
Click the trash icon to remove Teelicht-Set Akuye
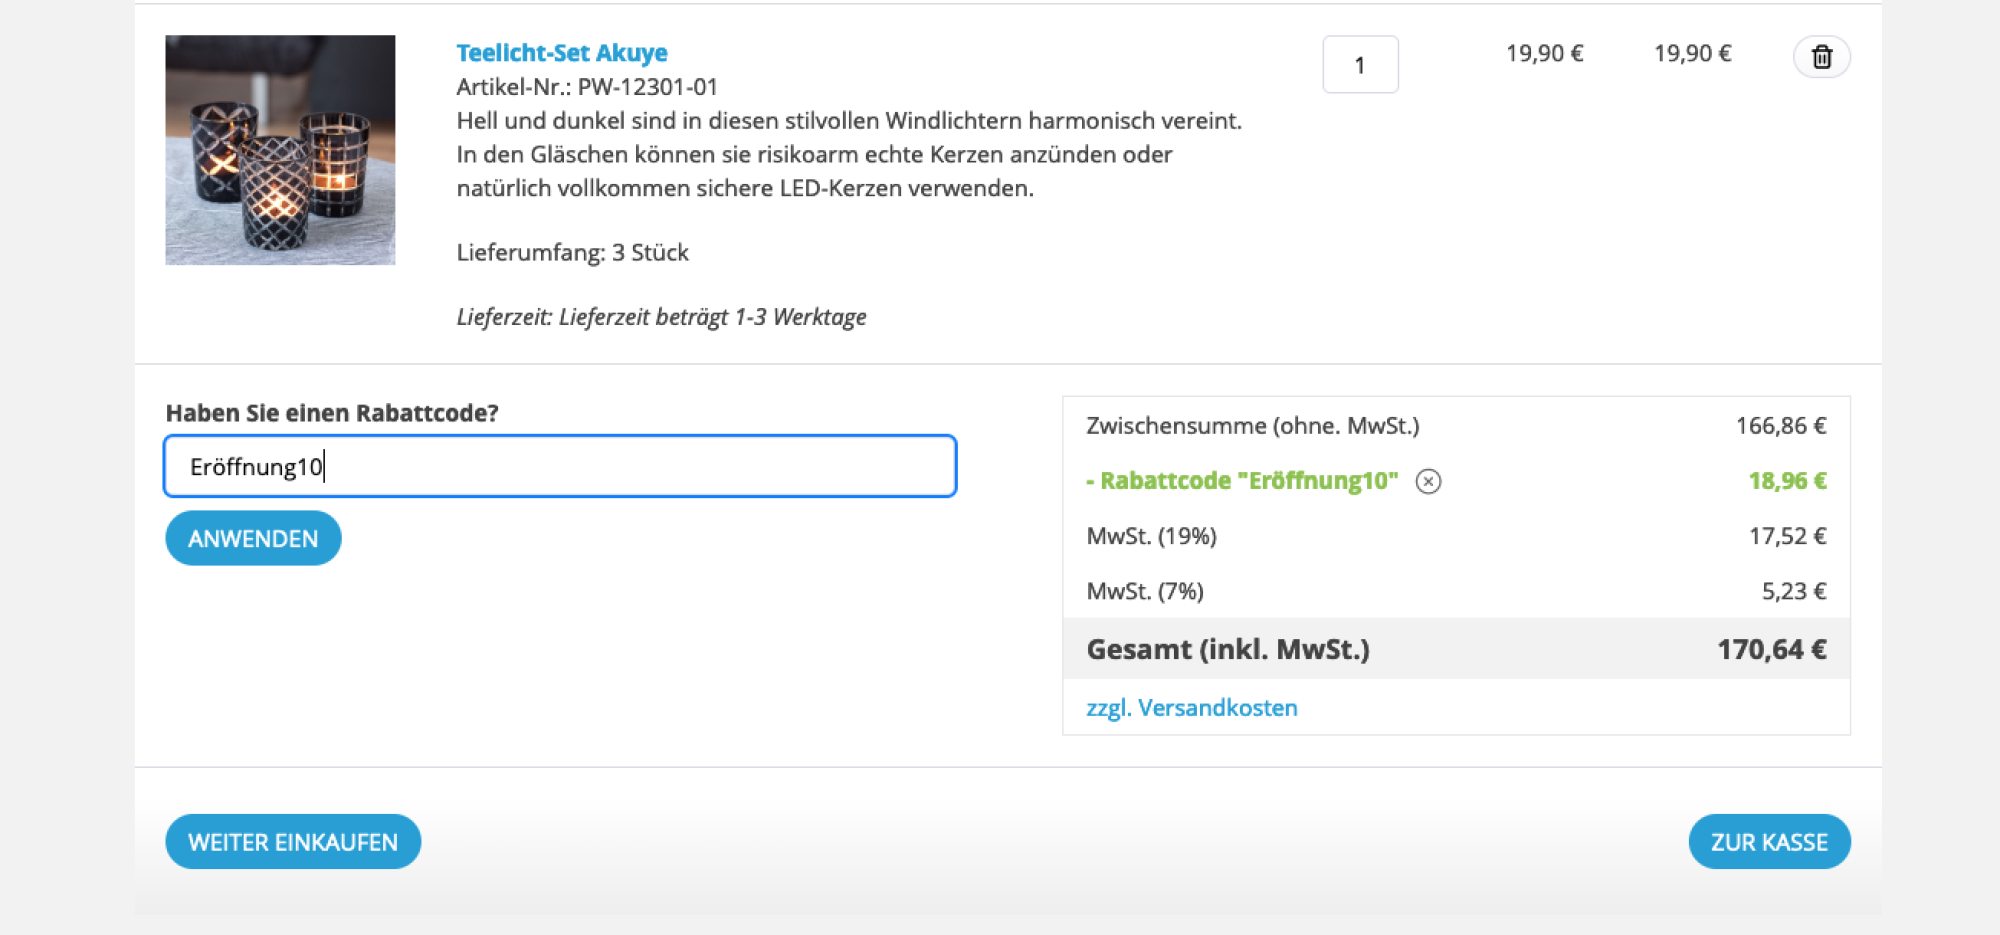1822,57
